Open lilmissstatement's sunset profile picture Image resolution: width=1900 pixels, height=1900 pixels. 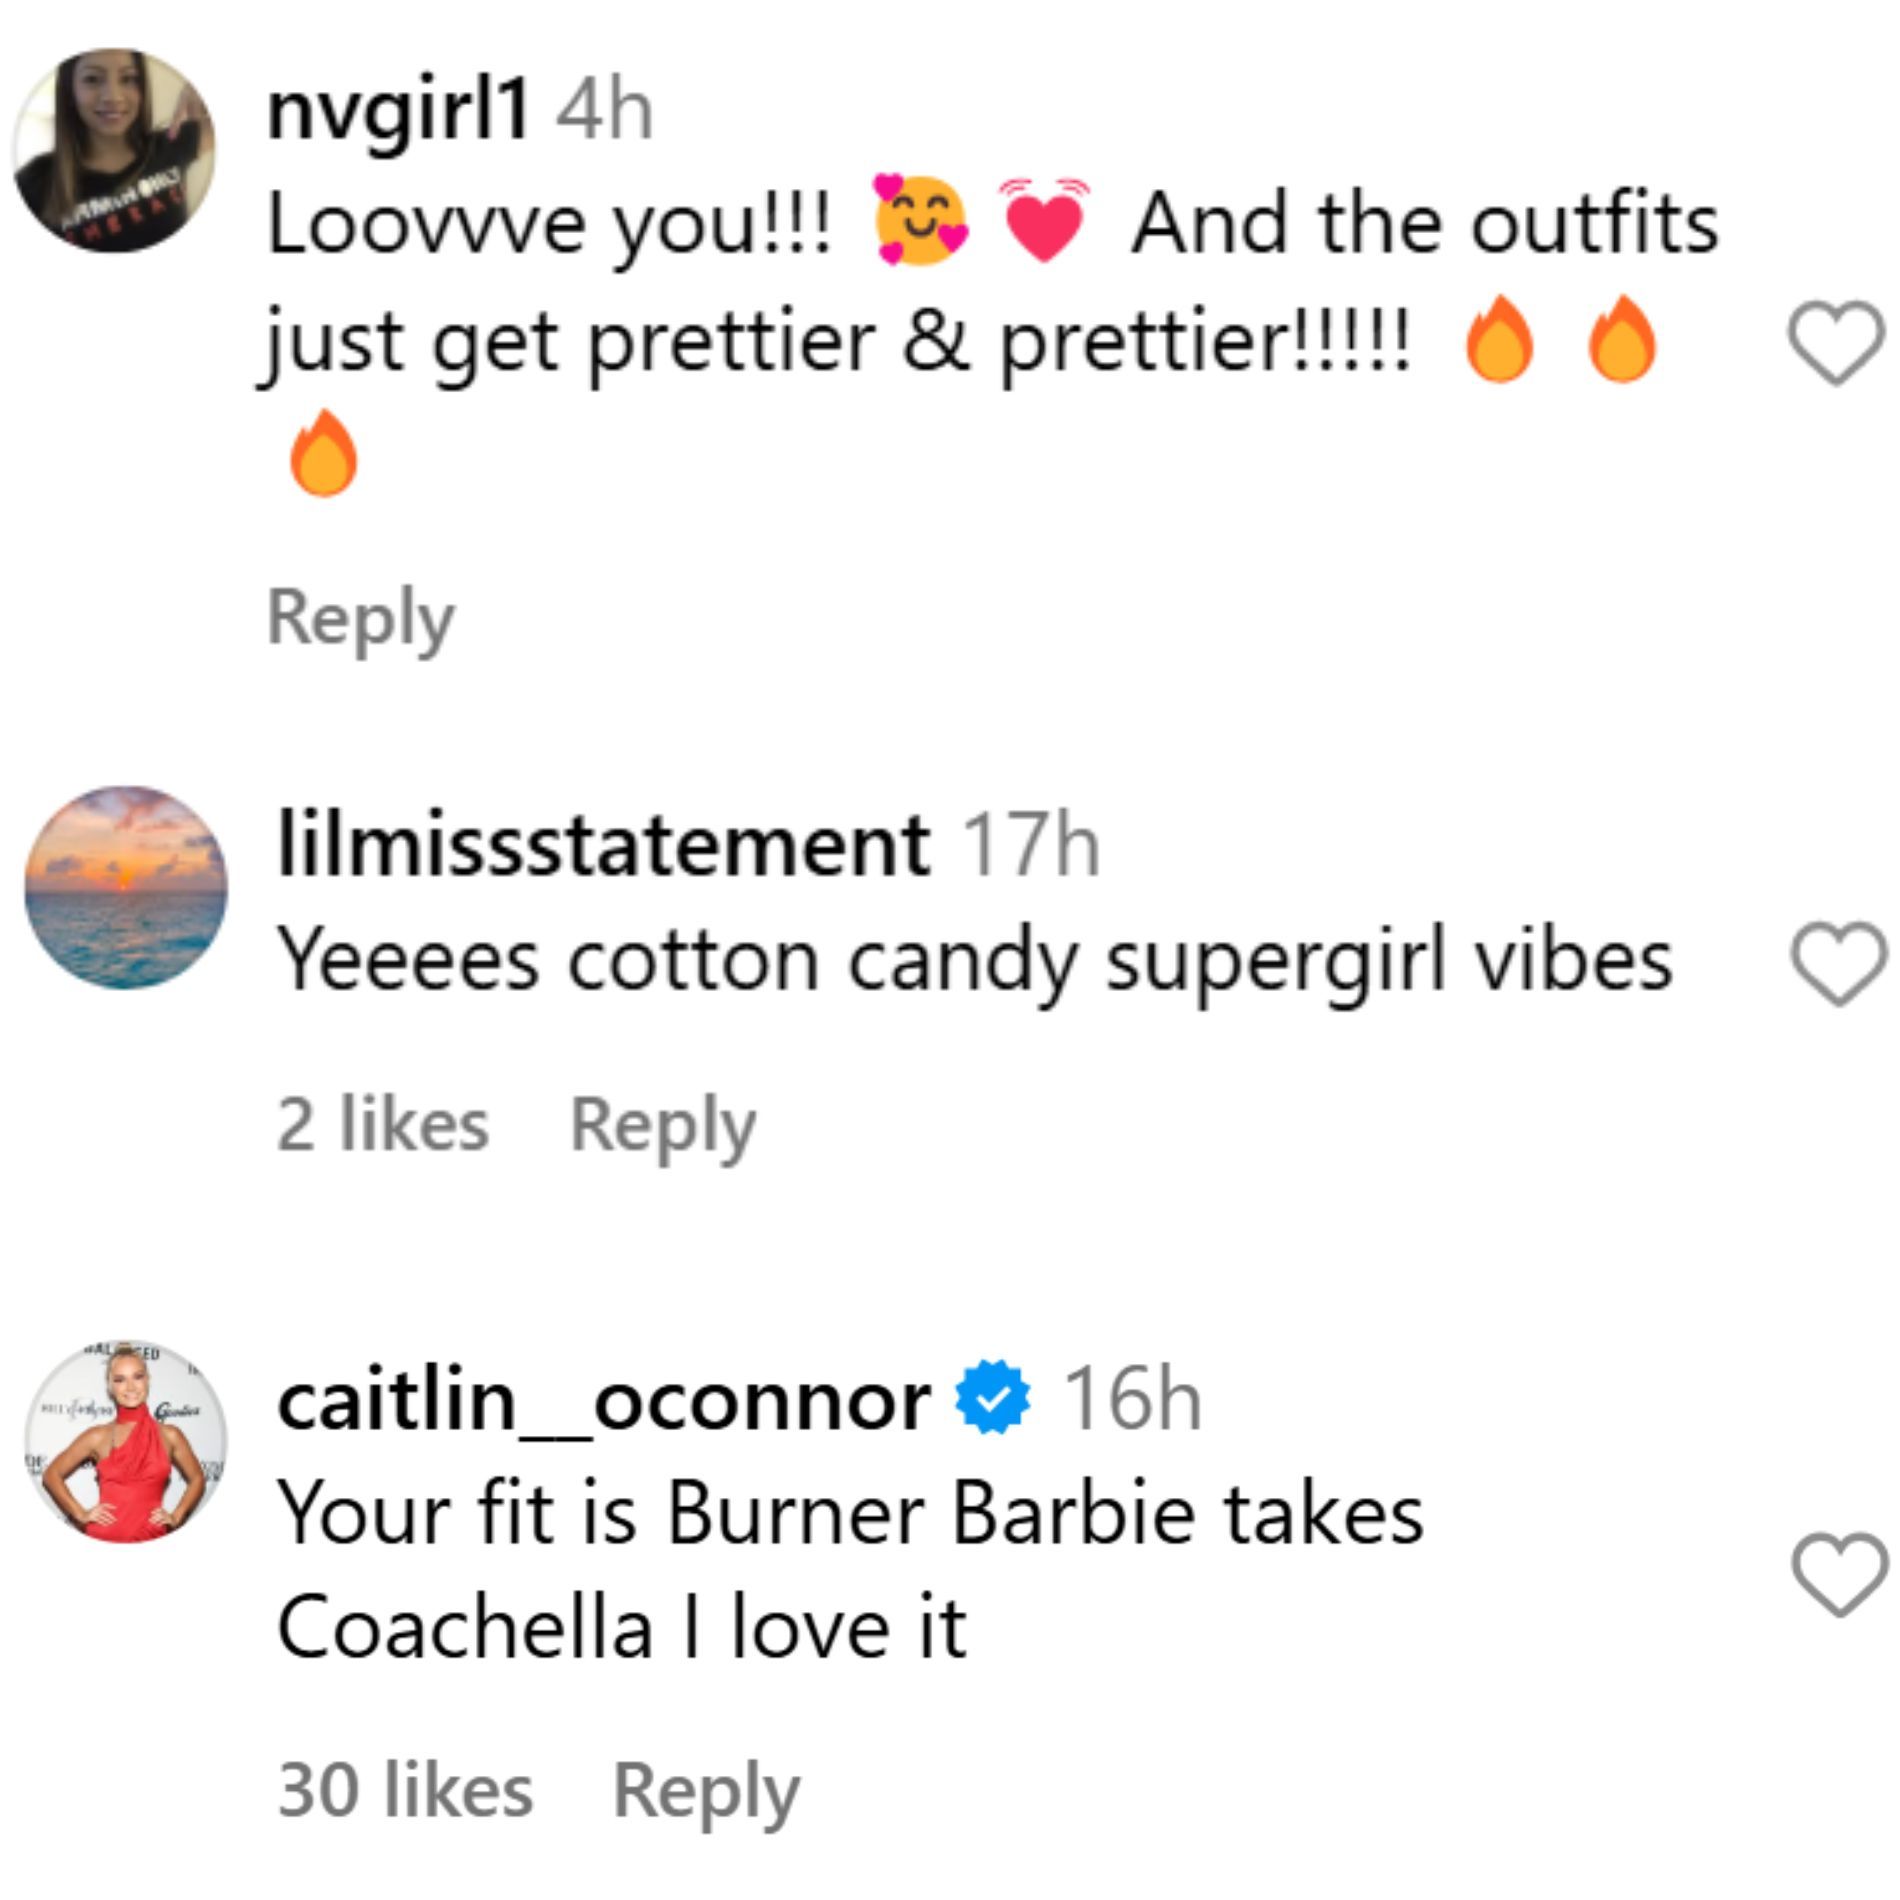(126, 887)
